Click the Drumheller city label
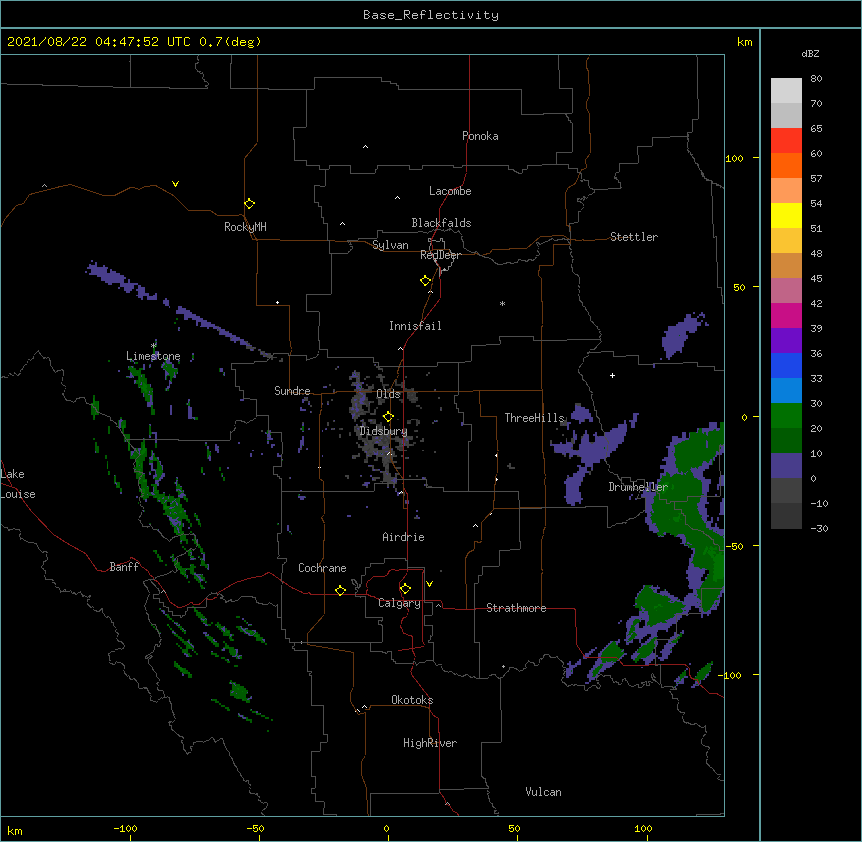 [638, 487]
